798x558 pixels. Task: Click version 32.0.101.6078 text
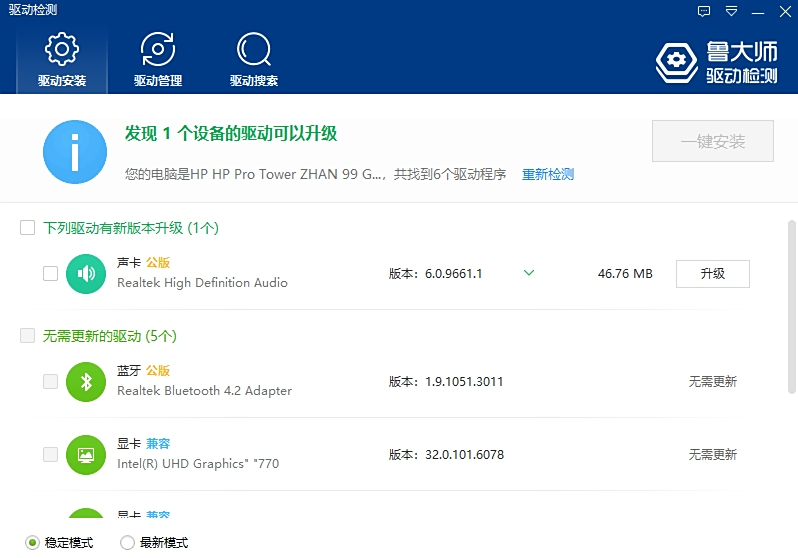[x=465, y=454]
